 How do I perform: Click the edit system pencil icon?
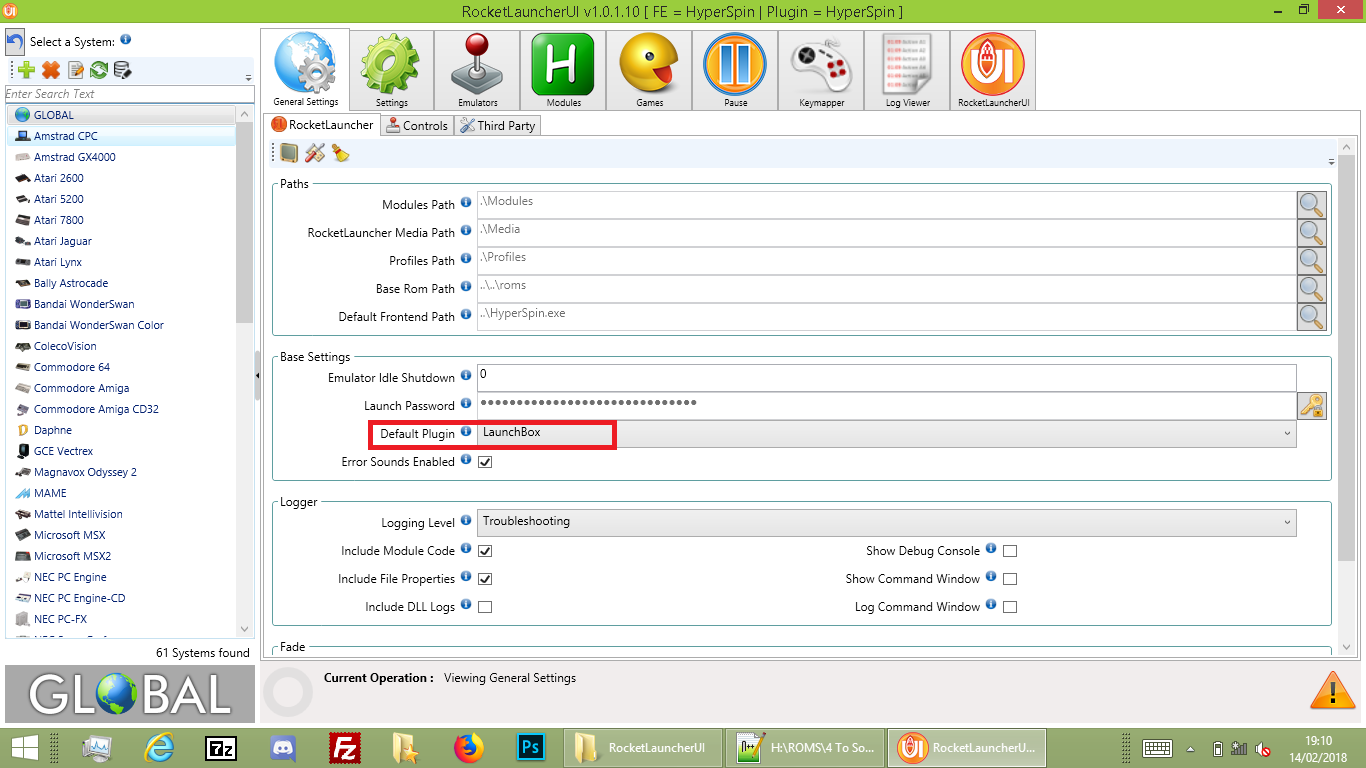point(76,70)
